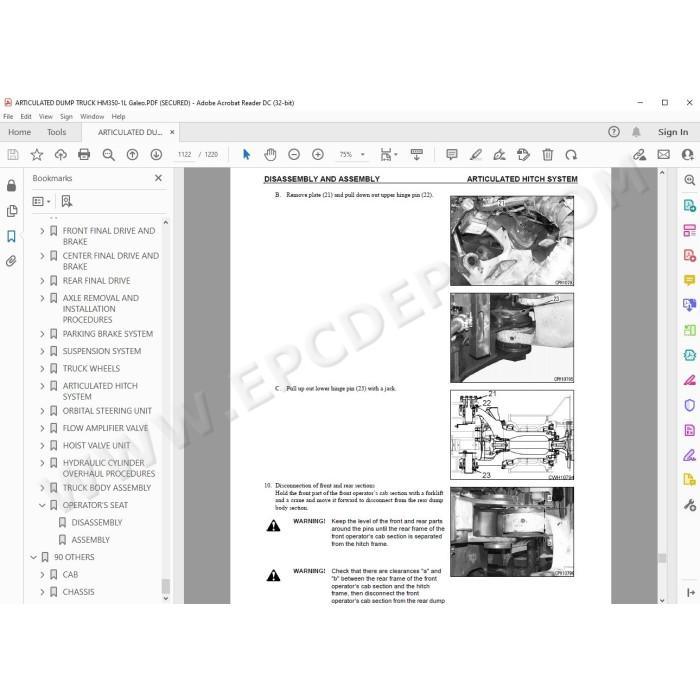Collapse the 90 OTHERS bookmark
Screen dimensions: 700x700
point(33,557)
